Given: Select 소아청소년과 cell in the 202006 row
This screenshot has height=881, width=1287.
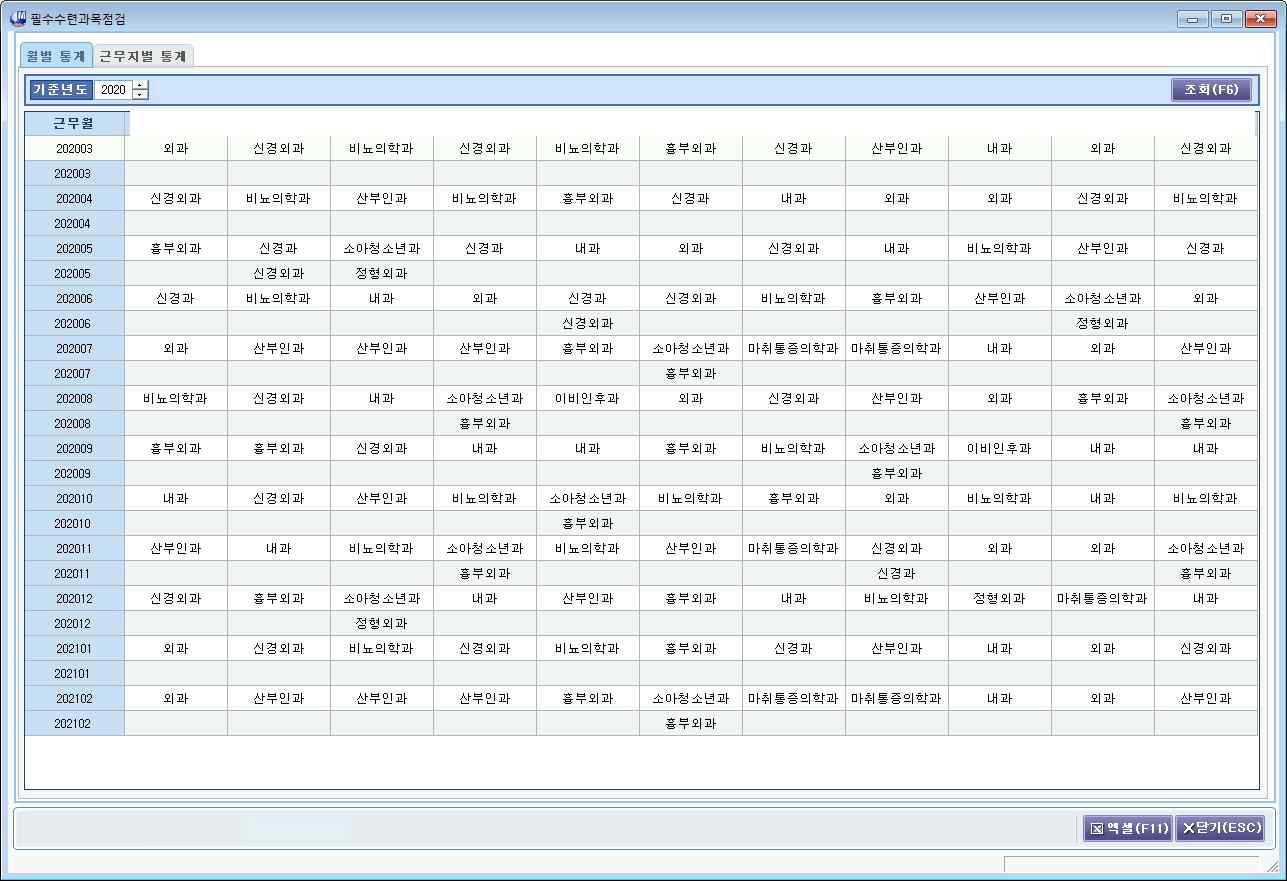Looking at the screenshot, I should pos(1102,298).
